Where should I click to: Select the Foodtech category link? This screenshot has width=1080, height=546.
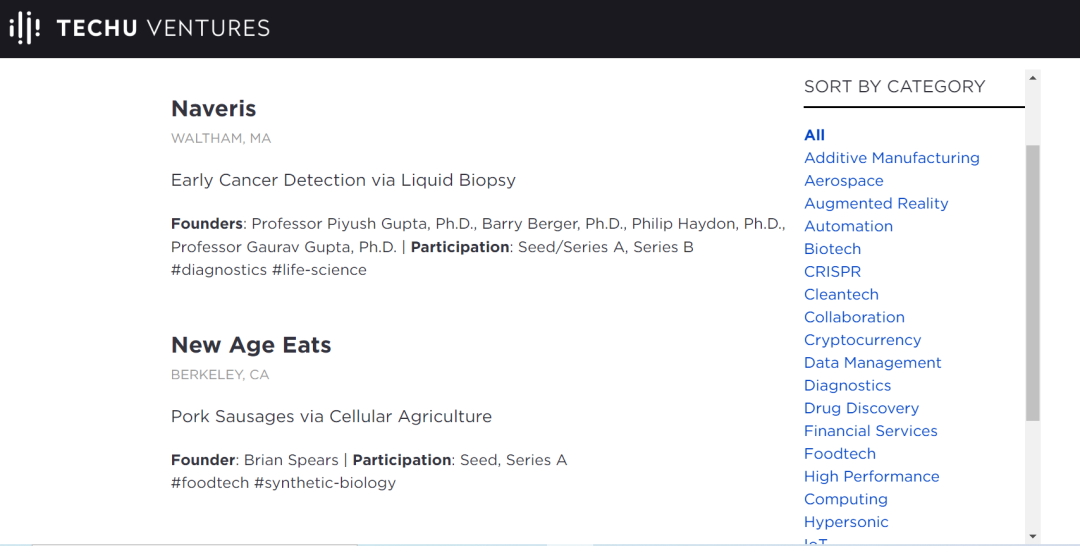click(x=840, y=454)
